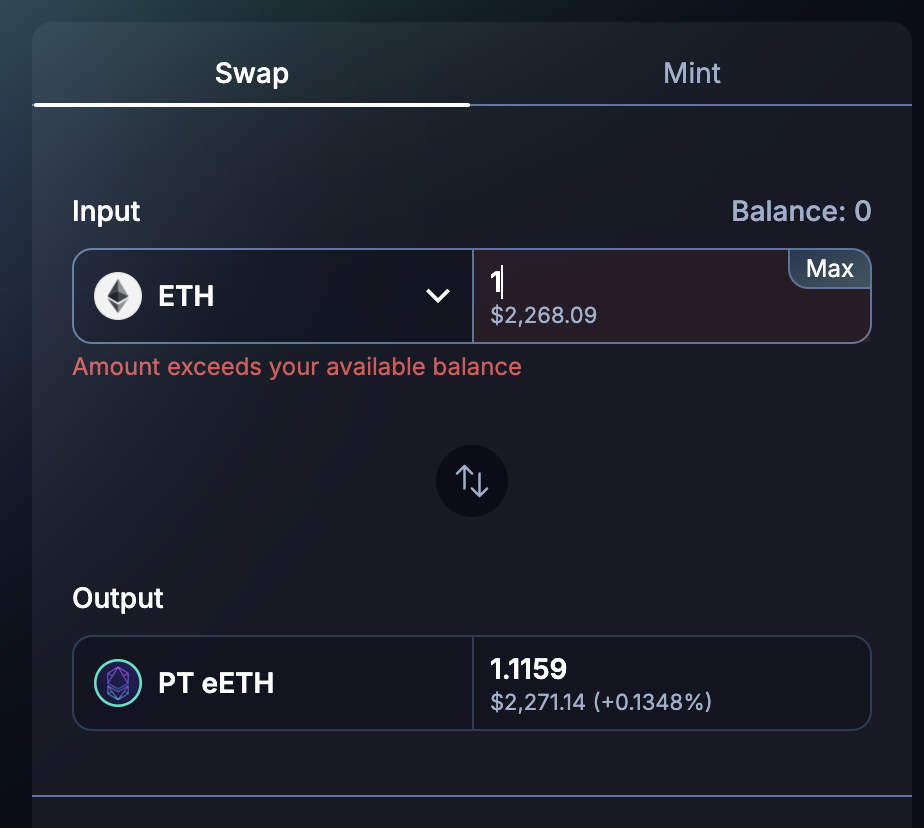Click the ETH token logo icon
This screenshot has height=828, width=924.
118,296
